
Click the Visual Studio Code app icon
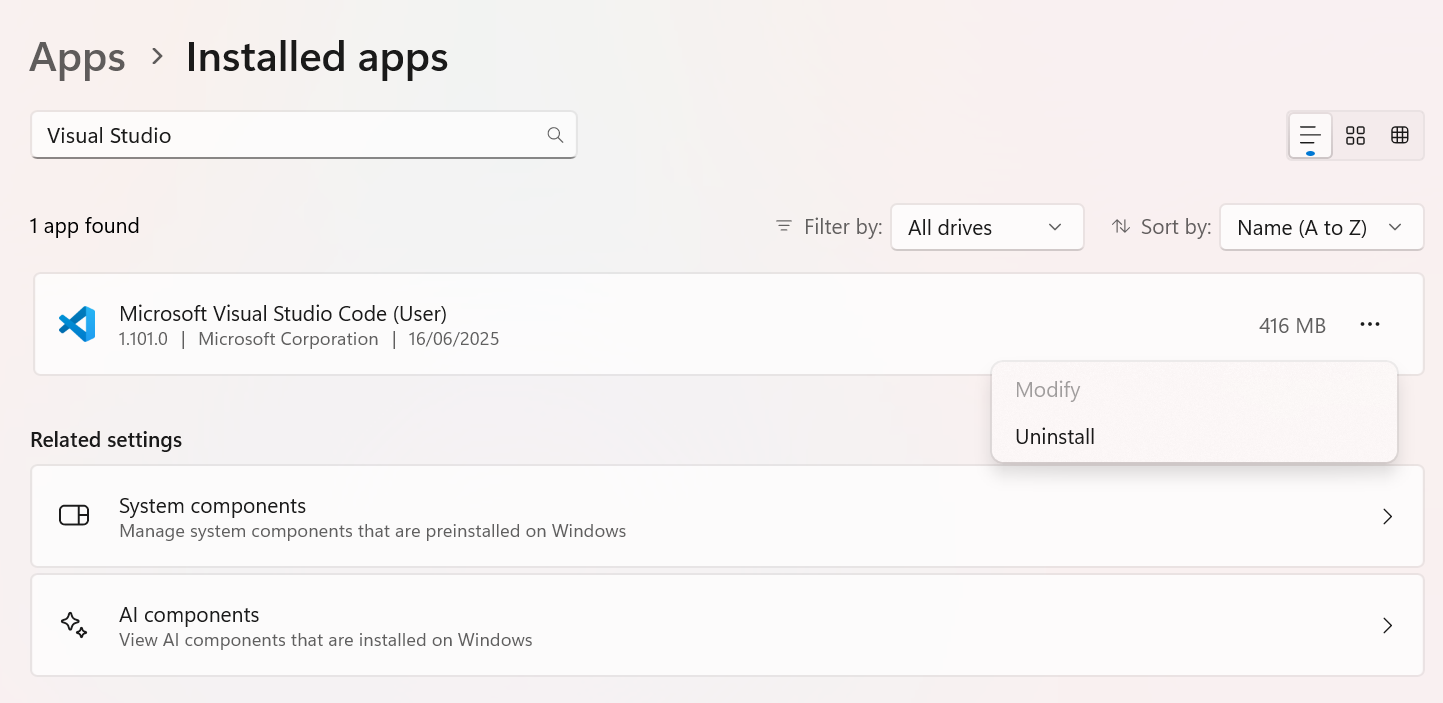(x=77, y=324)
